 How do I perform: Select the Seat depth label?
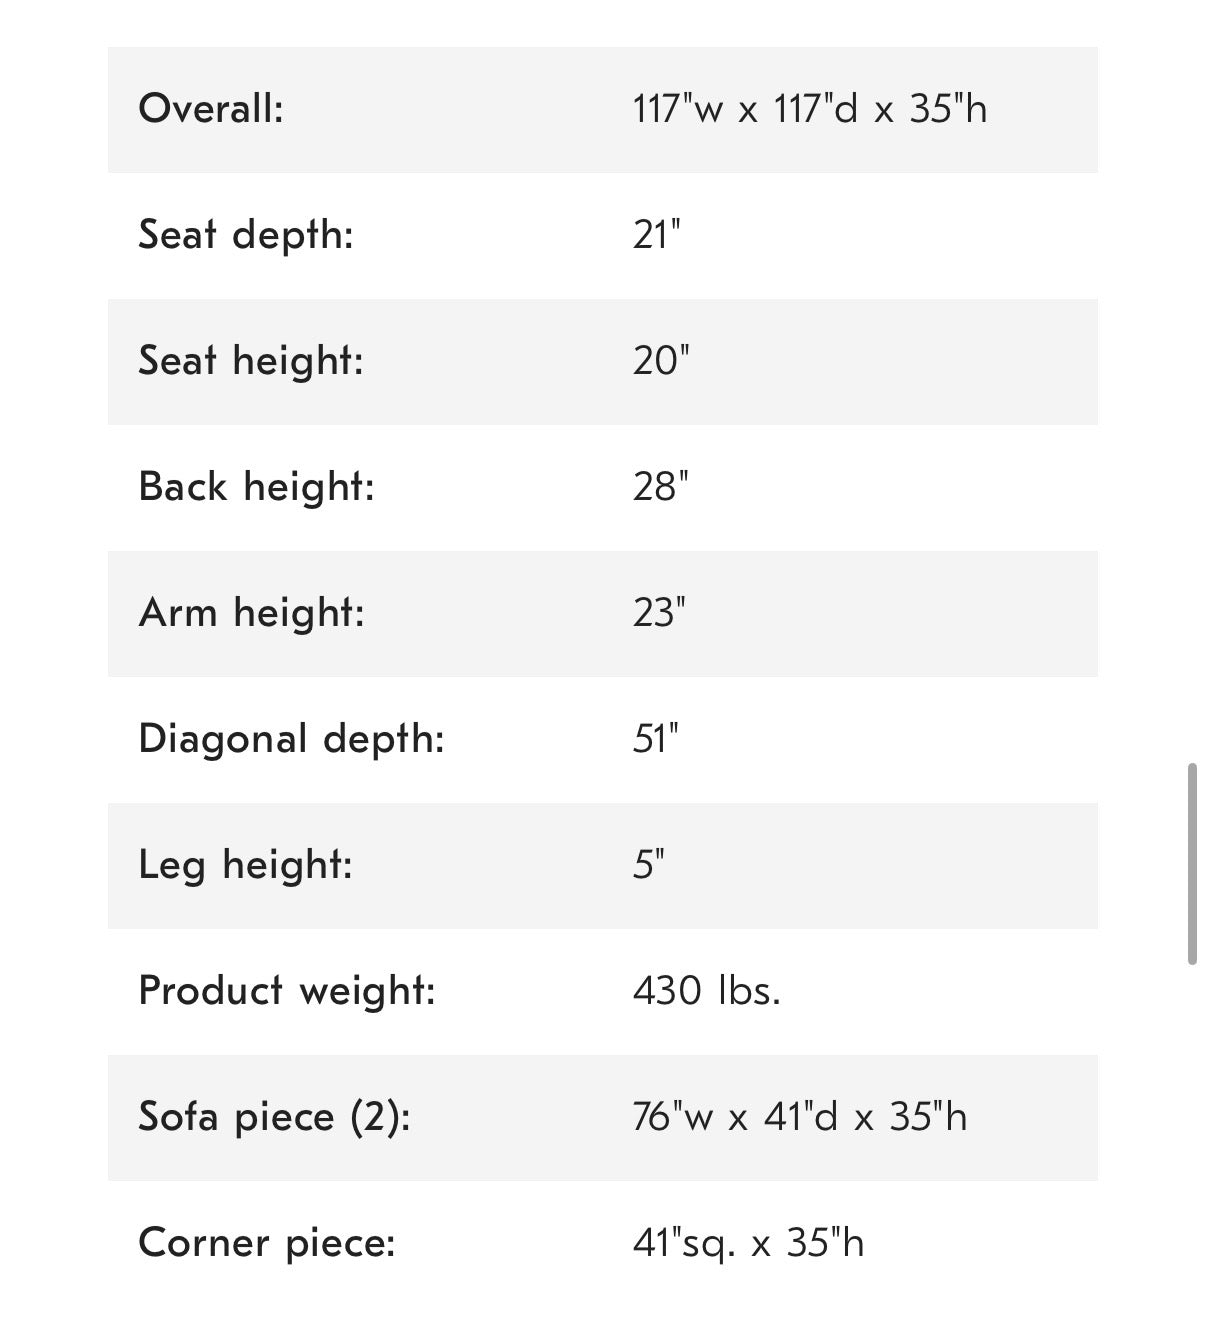click(246, 235)
